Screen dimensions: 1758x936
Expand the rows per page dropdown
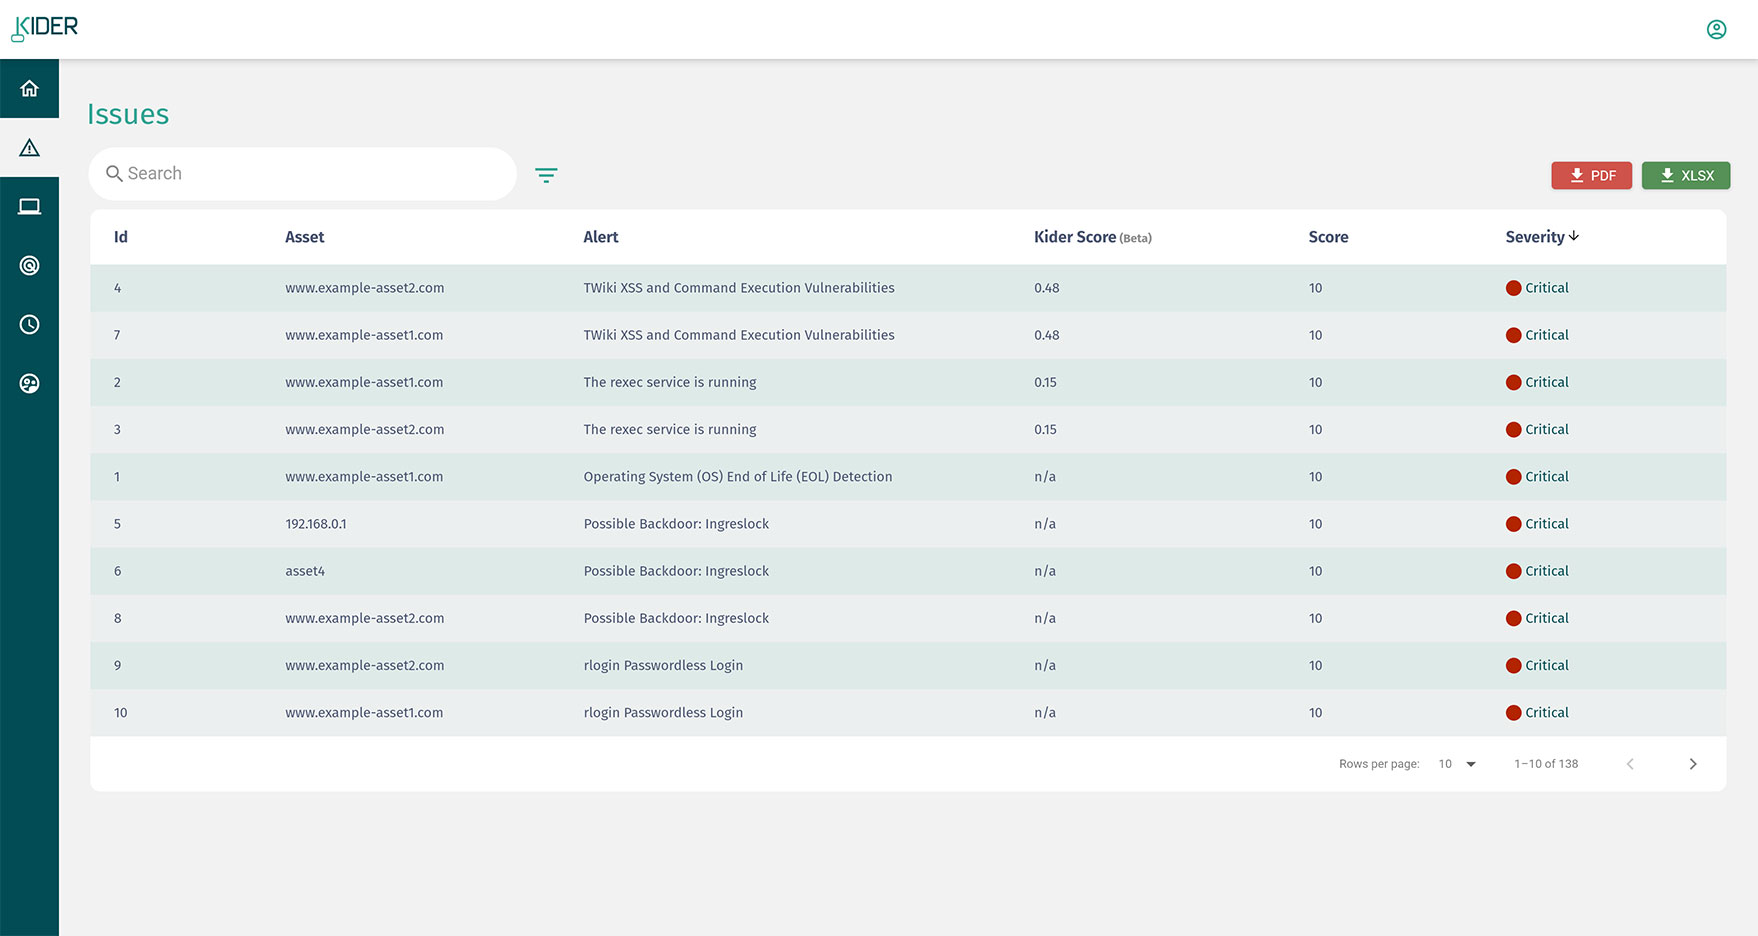1458,764
